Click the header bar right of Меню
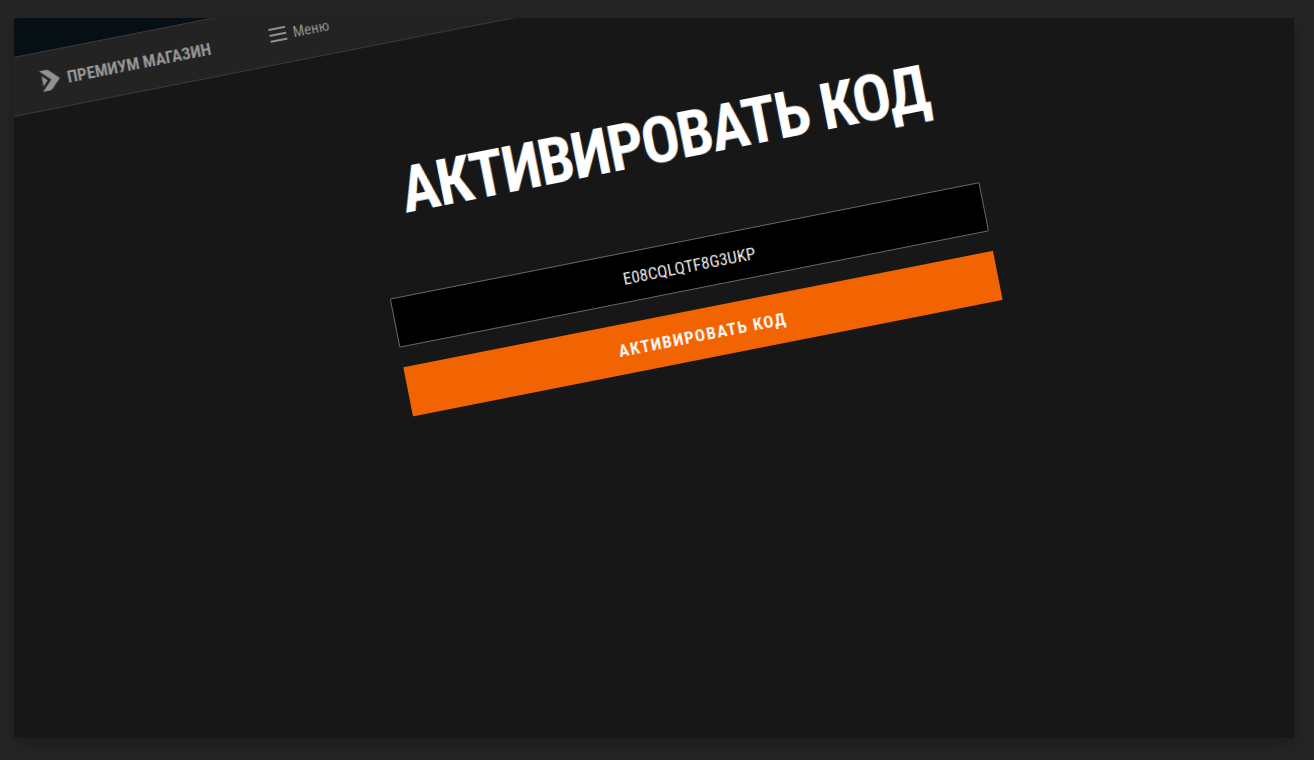Viewport: 1314px width, 760px height. [420, 30]
